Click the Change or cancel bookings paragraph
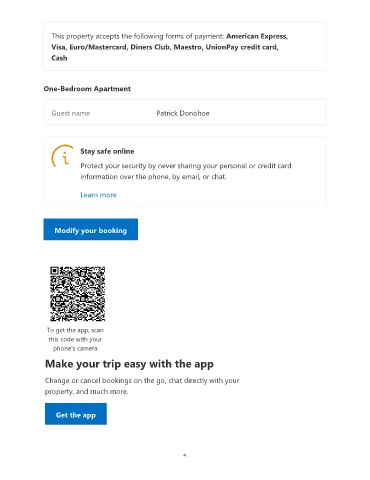The image size is (370, 480). click(x=142, y=386)
